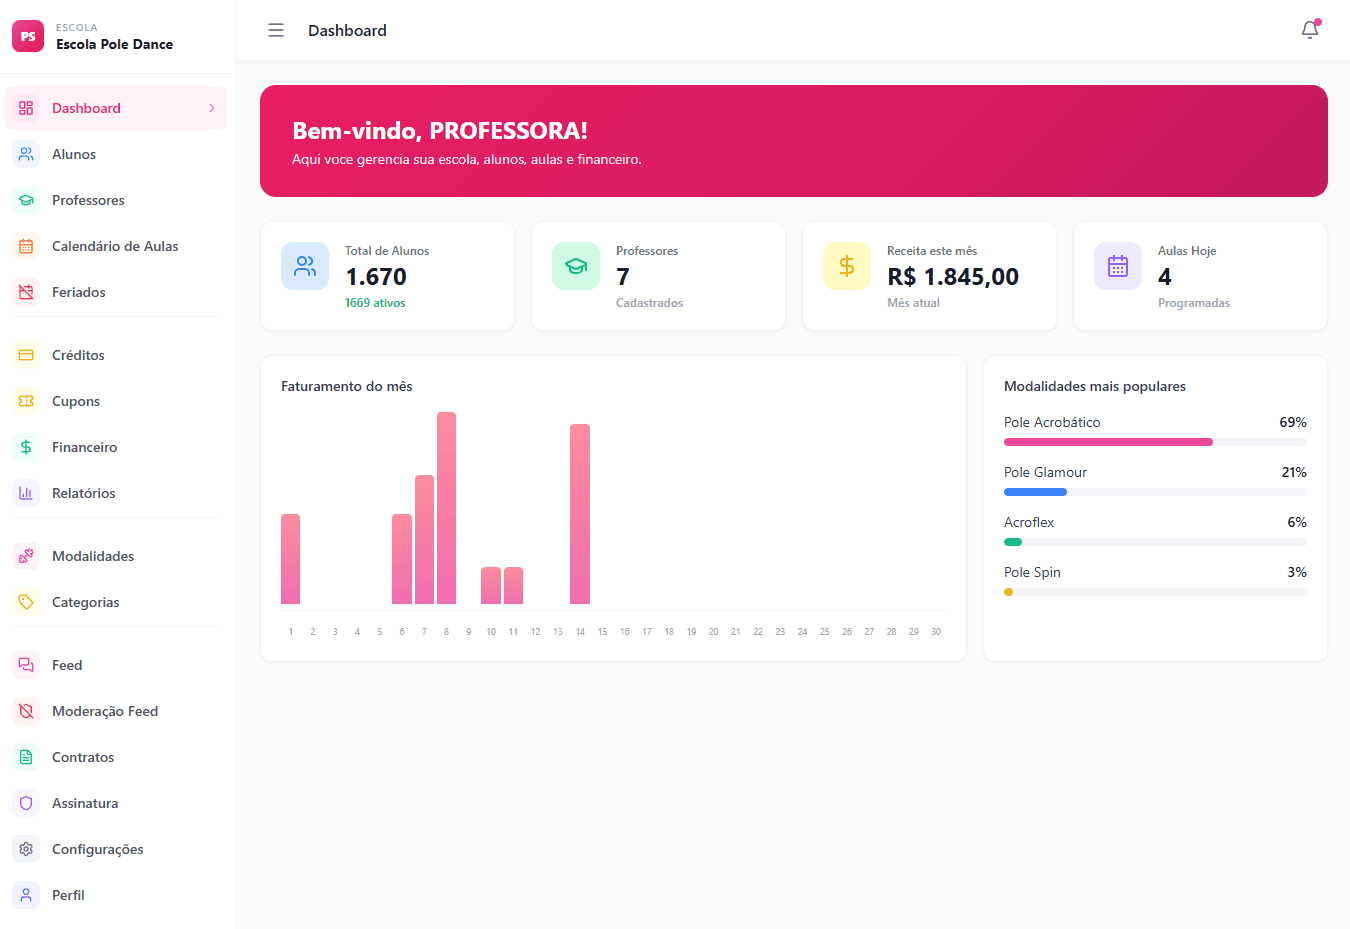Click the Perfil user icon
The image size is (1350, 929).
[26, 895]
